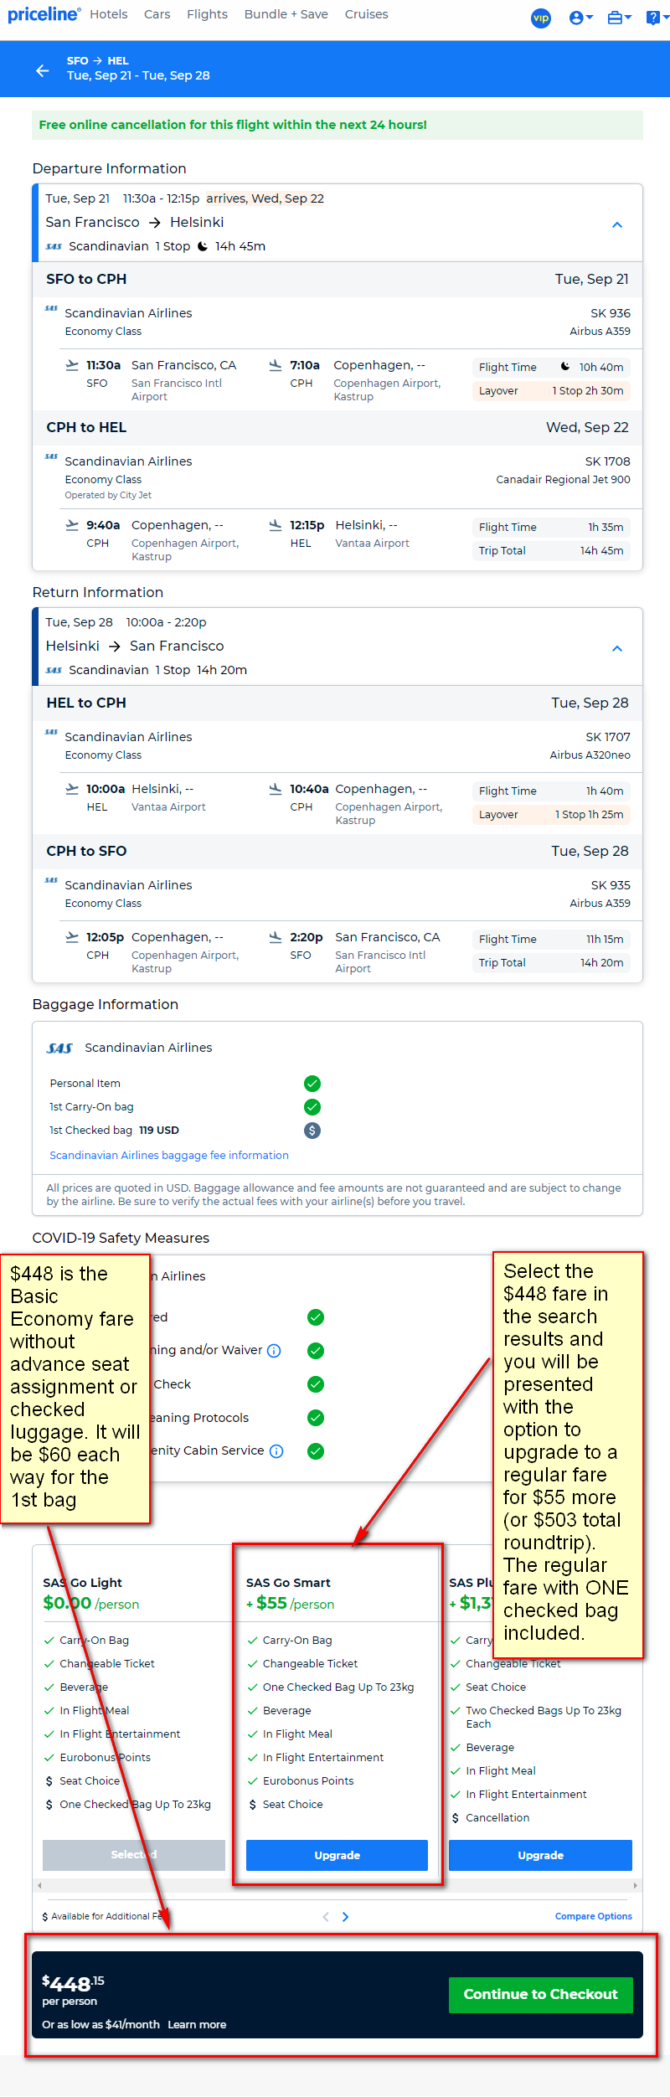Click the dollar icon for 1st Checked bag
Image resolution: width=670 pixels, height=2097 pixels.
point(312,1130)
